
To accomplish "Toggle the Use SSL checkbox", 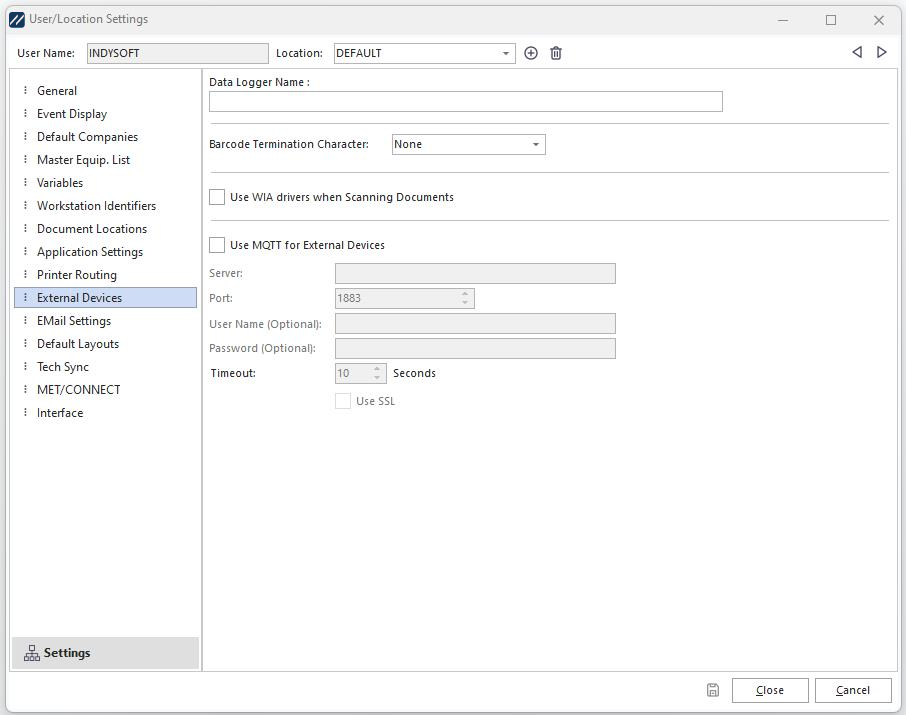I will click(x=343, y=401).
